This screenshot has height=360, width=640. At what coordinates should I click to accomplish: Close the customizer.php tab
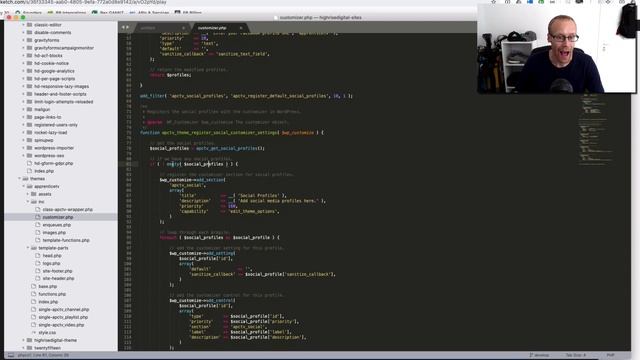point(241,28)
